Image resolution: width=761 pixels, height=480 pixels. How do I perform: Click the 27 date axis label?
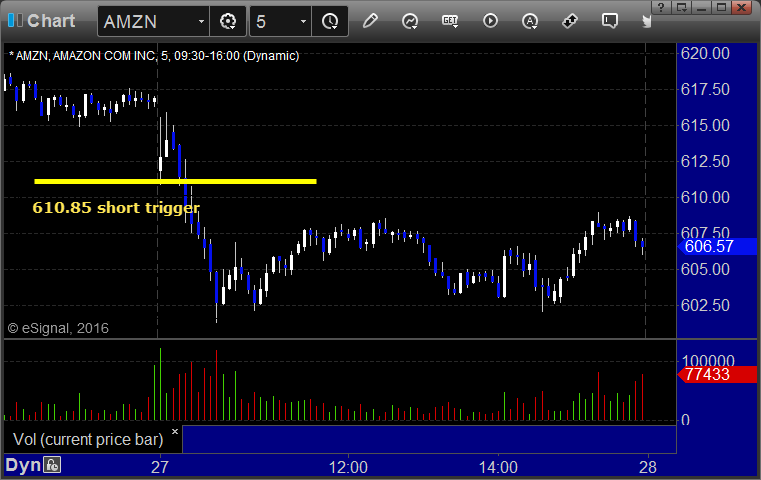160,467
